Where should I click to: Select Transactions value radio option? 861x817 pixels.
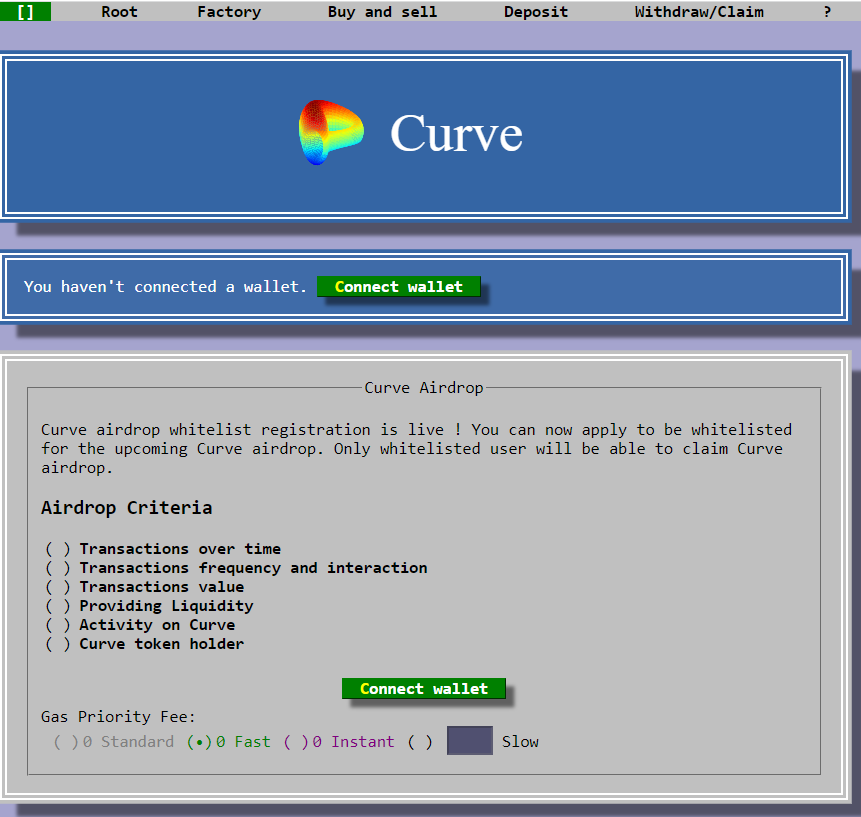(58, 587)
